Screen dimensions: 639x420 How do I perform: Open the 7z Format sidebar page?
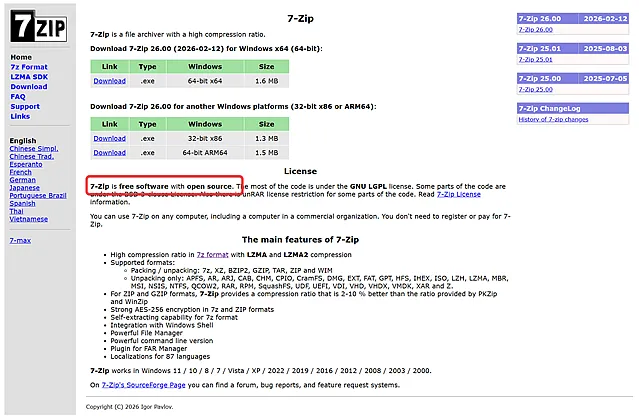pyautogui.click(x=28, y=67)
